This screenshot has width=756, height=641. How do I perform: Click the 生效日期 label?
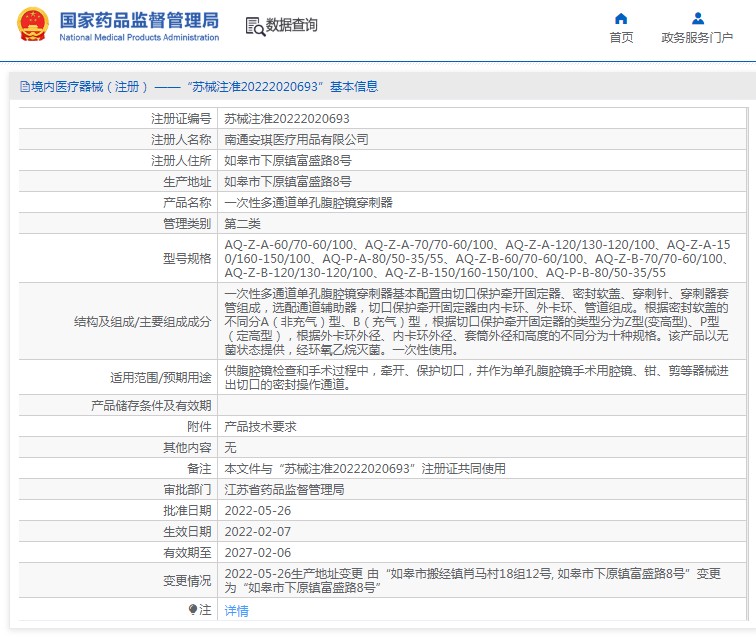click(187, 532)
